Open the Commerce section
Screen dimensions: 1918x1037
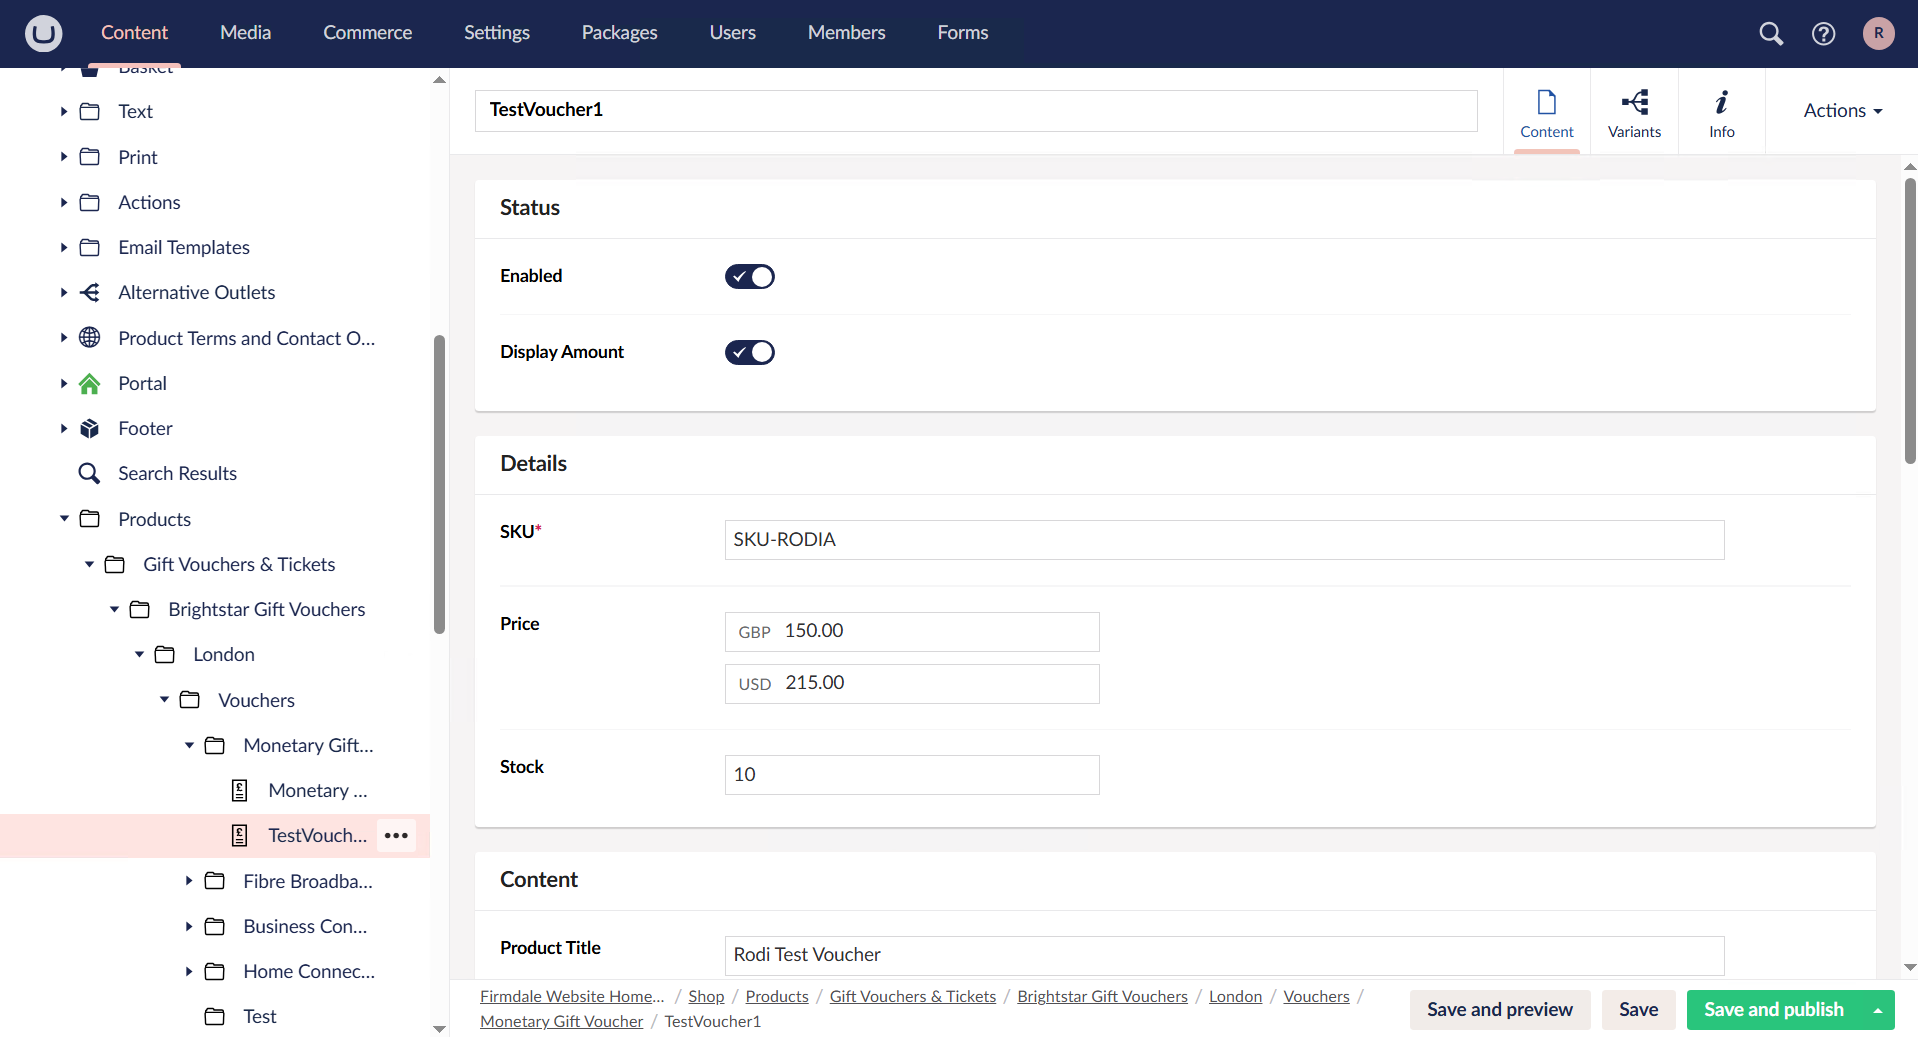click(x=367, y=32)
